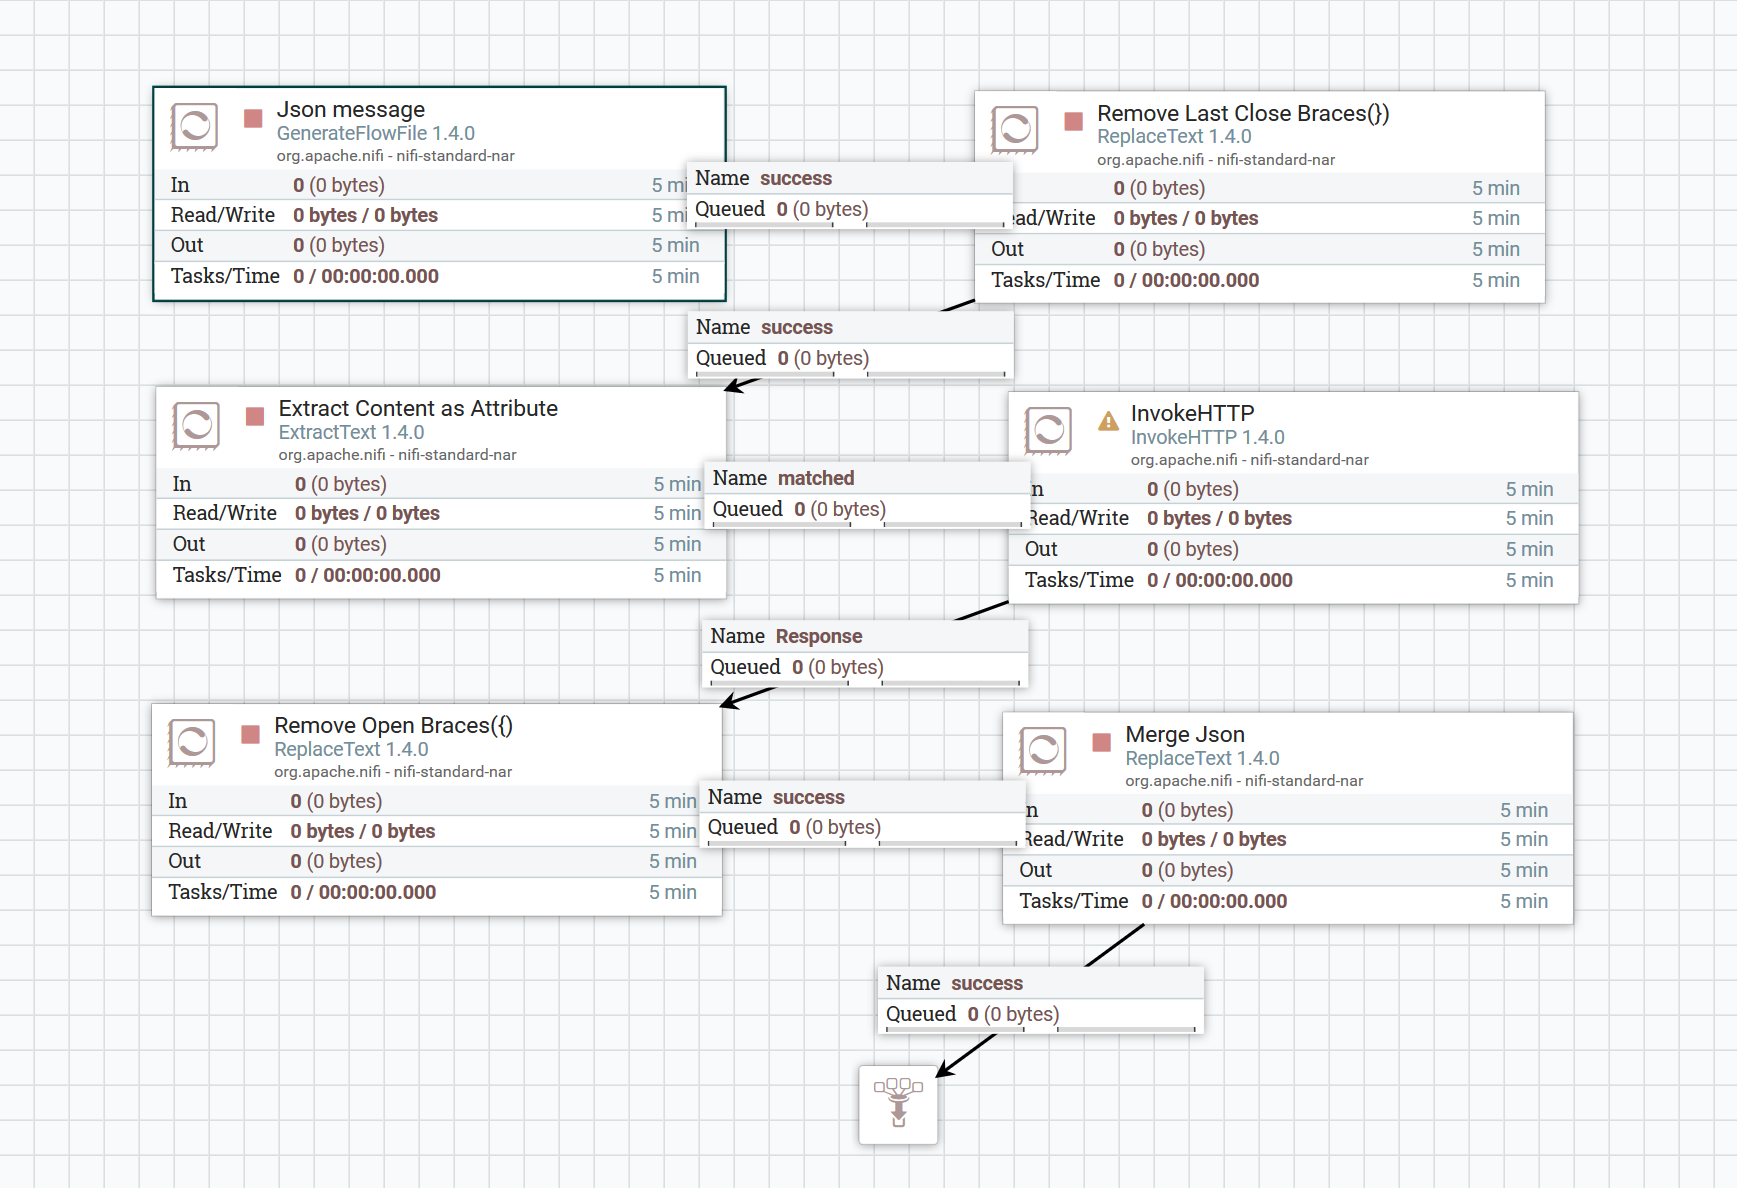1737x1188 pixels.
Task: Click the stopped indicator on Merge Json
Action: [1101, 742]
